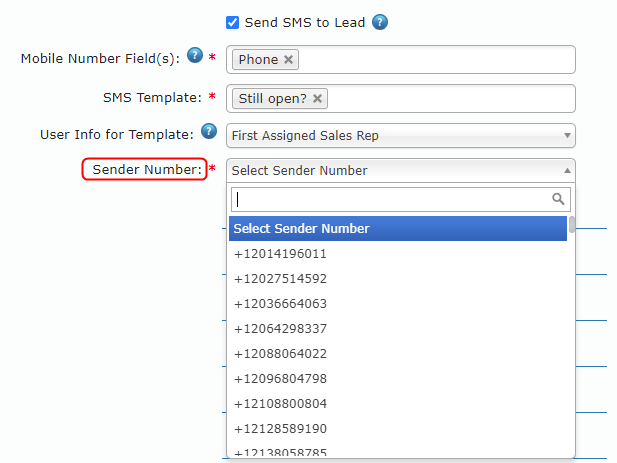Select sender number +12014196011
617x463 pixels.
pyautogui.click(x=398, y=254)
